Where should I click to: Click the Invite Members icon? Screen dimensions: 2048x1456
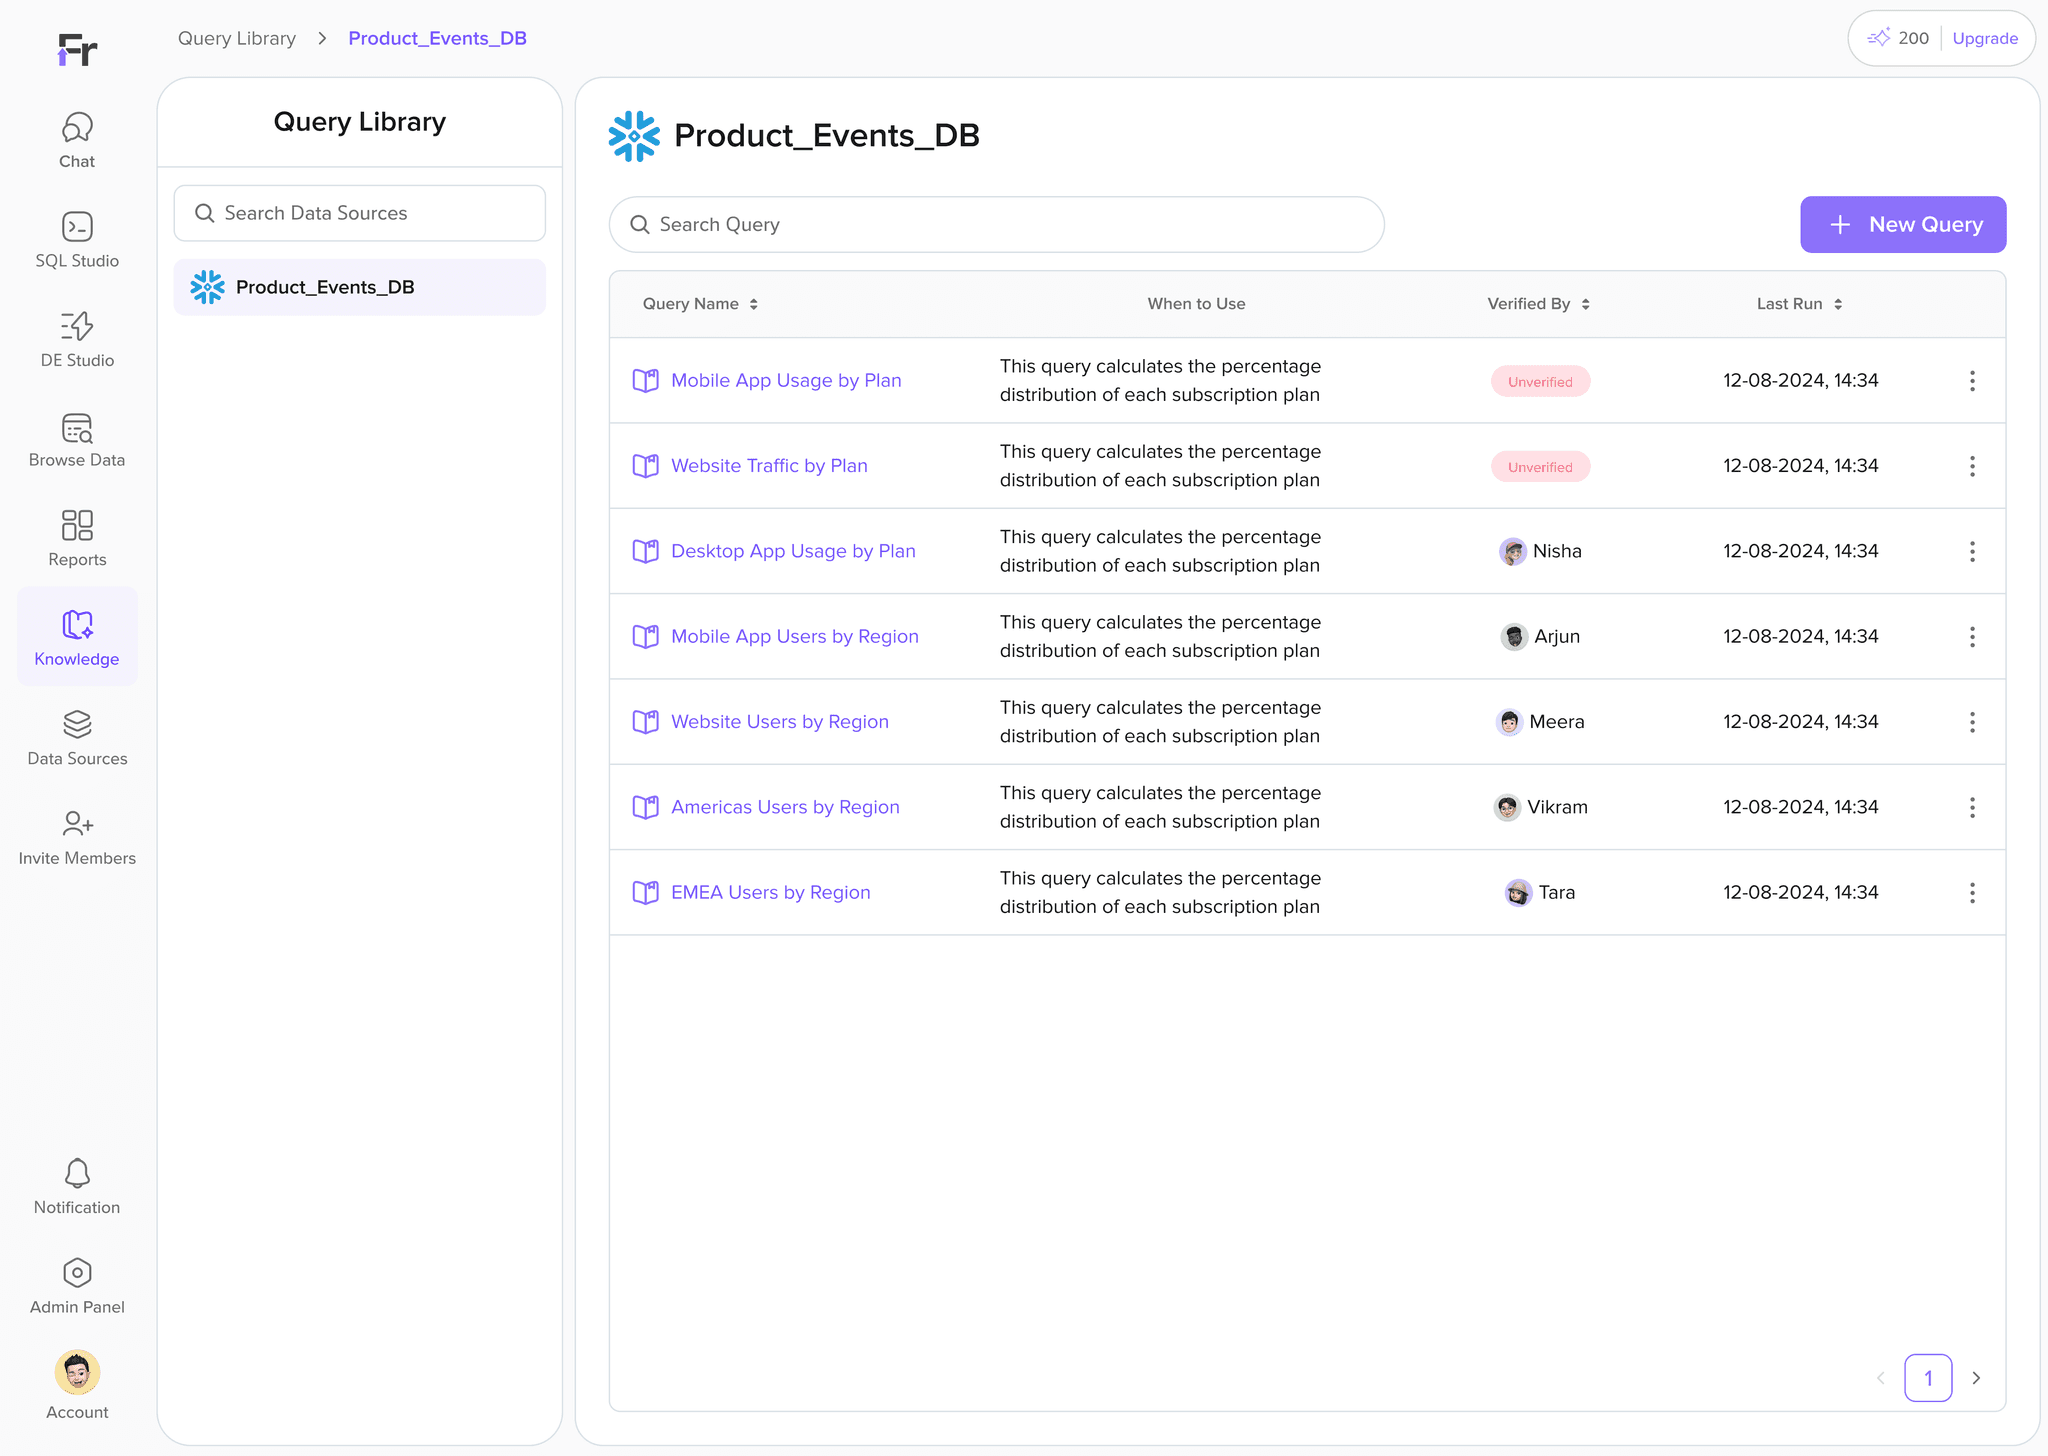77,824
